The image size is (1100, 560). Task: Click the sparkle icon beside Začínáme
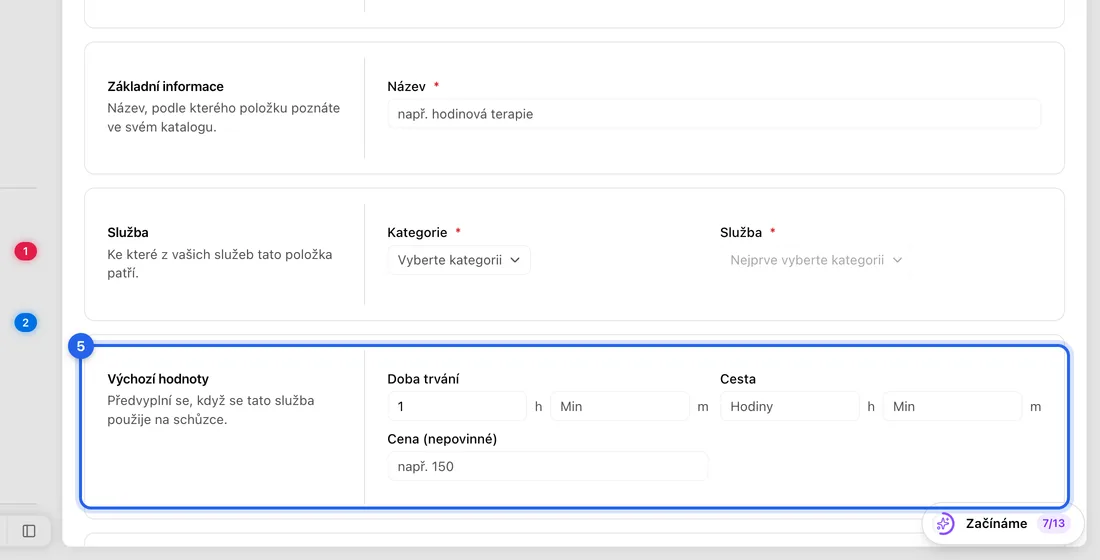945,524
